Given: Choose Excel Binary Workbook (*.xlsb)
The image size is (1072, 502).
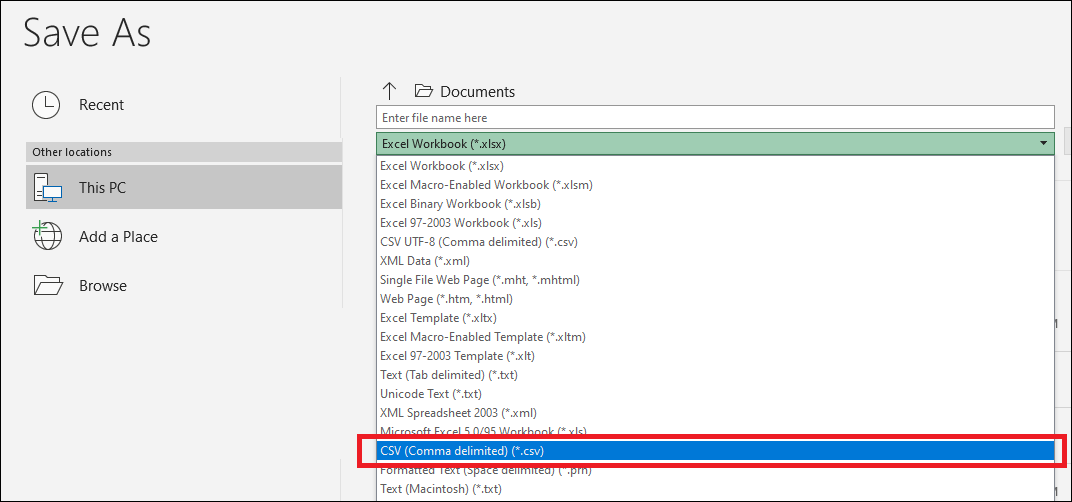Looking at the screenshot, I should 715,204.
